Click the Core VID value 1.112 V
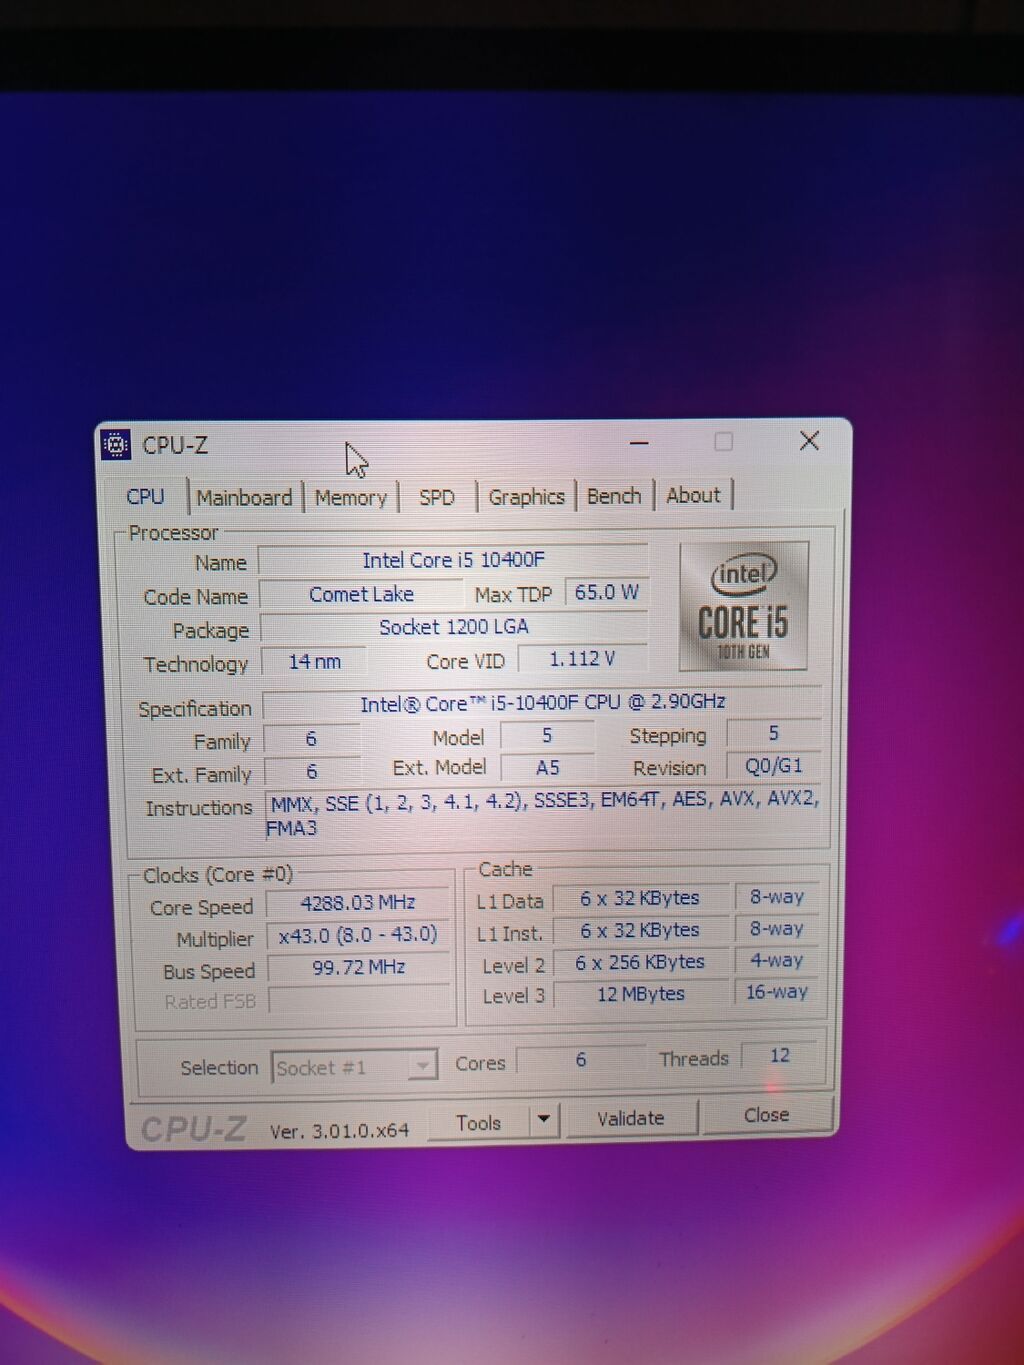 pos(583,659)
